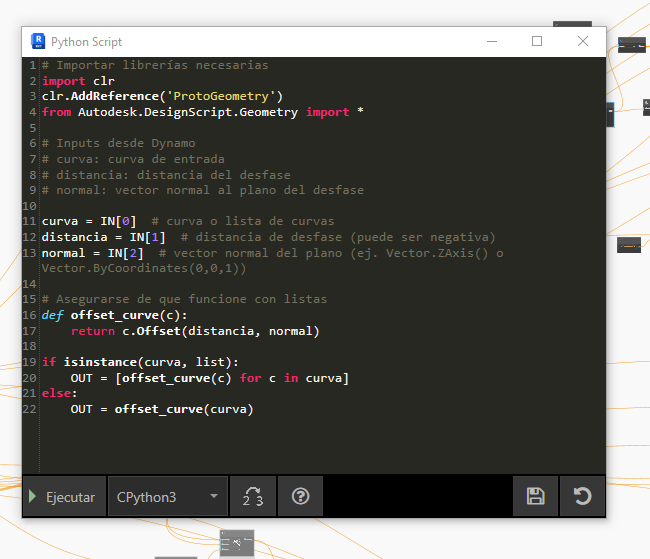Image resolution: width=650 pixels, height=559 pixels.
Task: Click the 'if isinstance(curva, list):' line
Action: [x=140, y=362]
